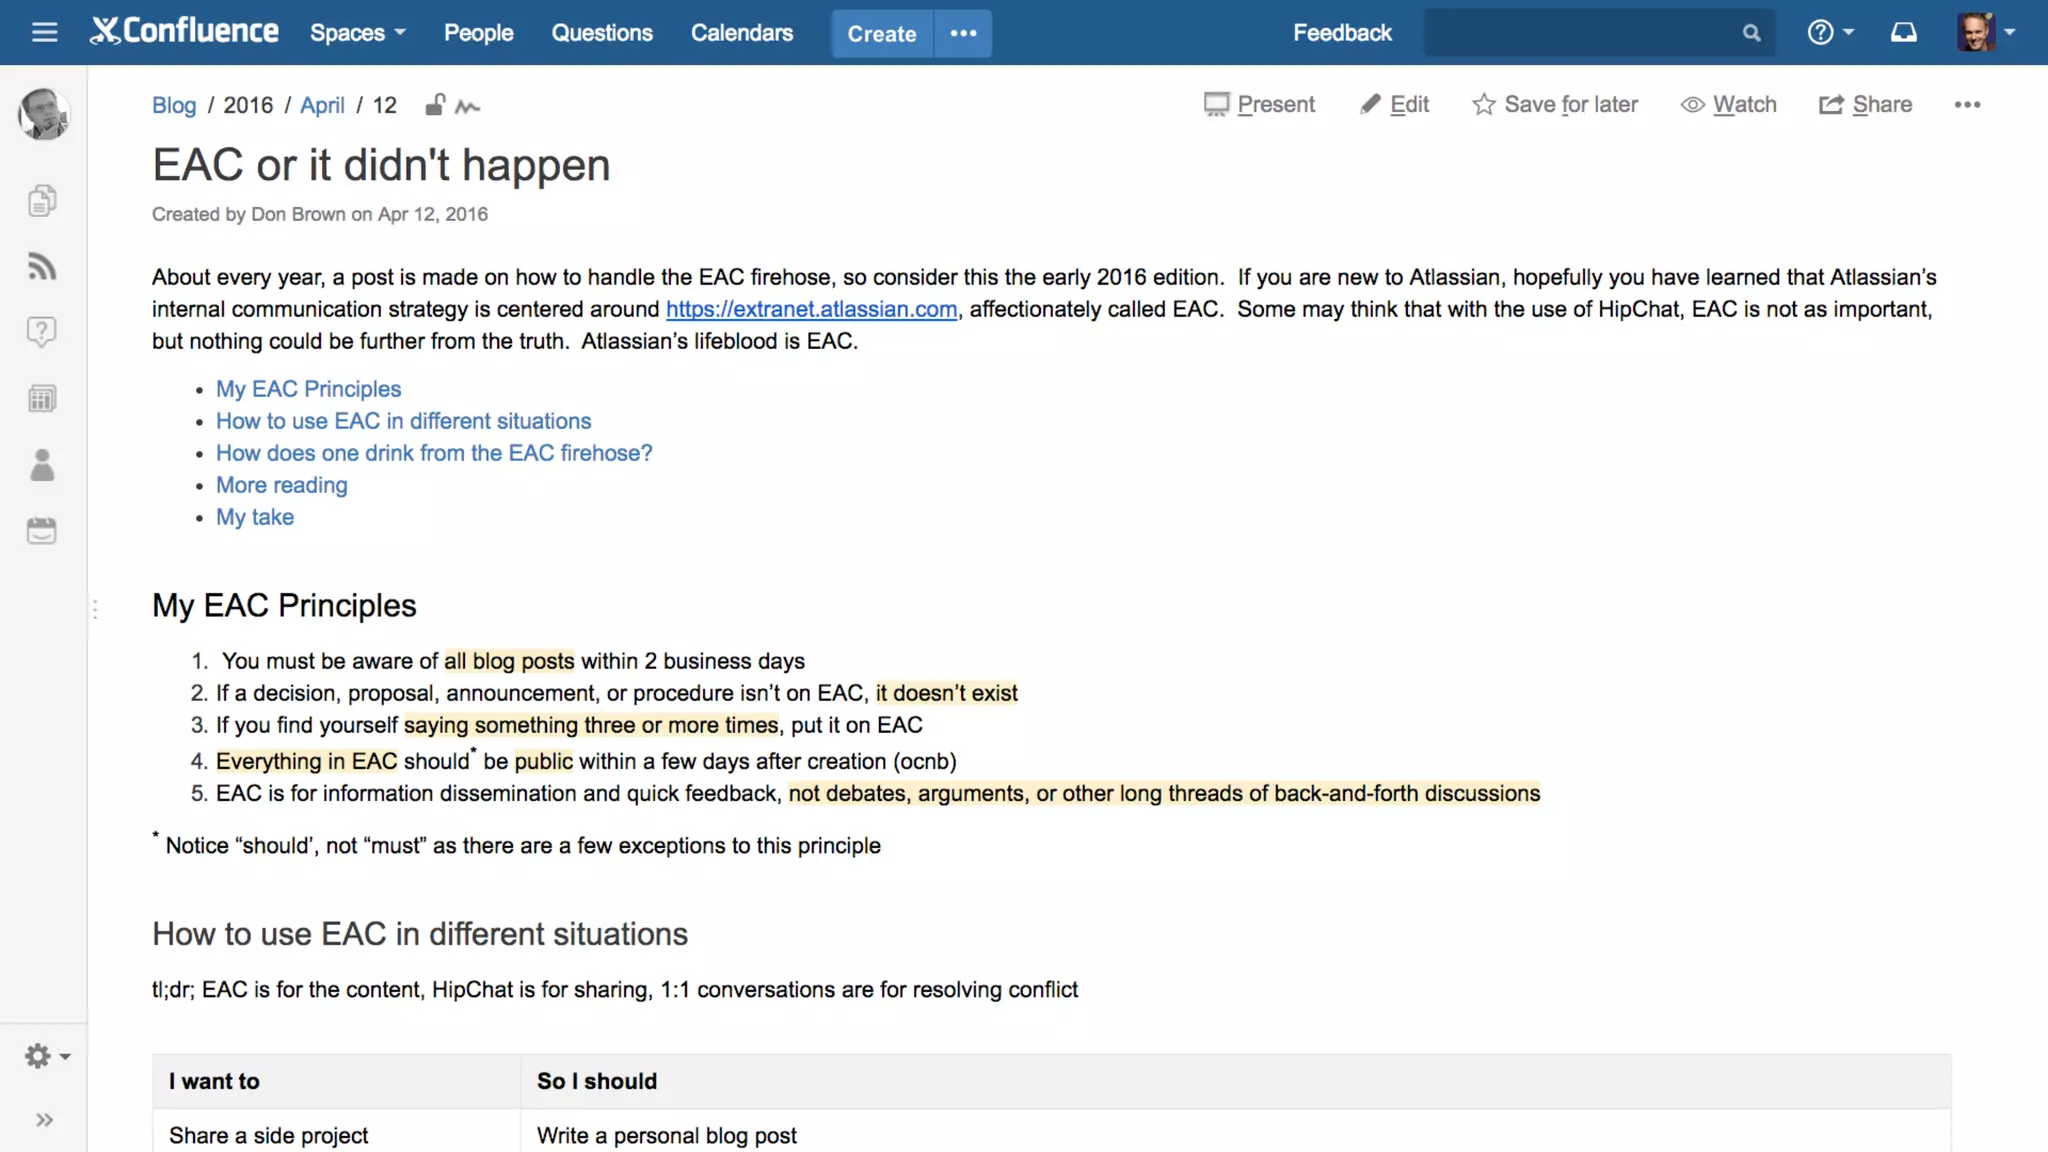This screenshot has height=1152, width=2048.
Task: Toggle Watch on this page
Action: point(1729,104)
